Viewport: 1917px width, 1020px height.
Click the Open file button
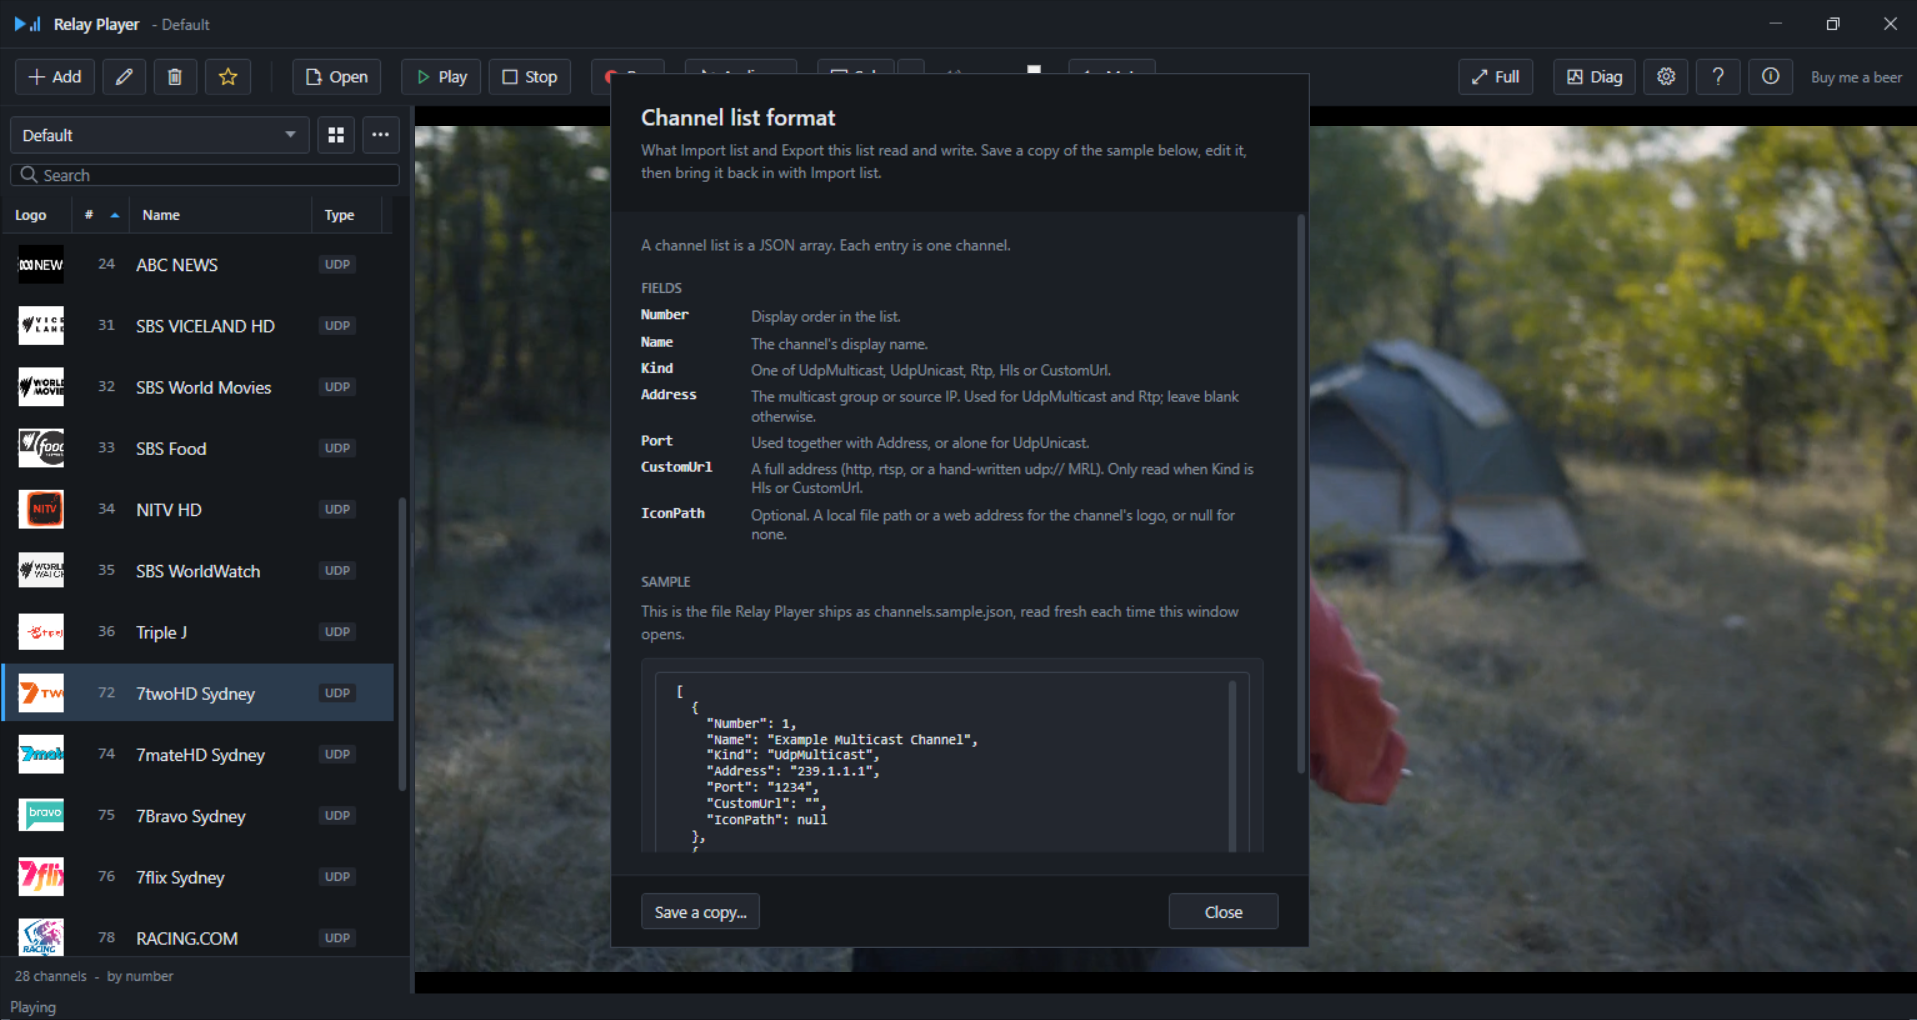coord(337,77)
